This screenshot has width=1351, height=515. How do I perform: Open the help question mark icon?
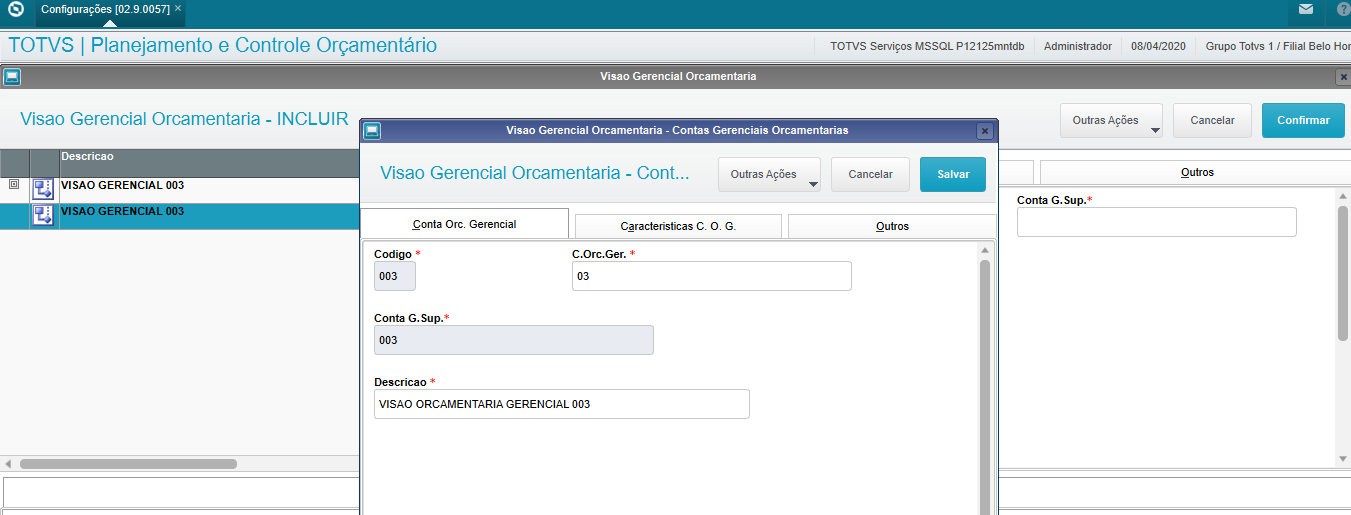pos(1343,10)
